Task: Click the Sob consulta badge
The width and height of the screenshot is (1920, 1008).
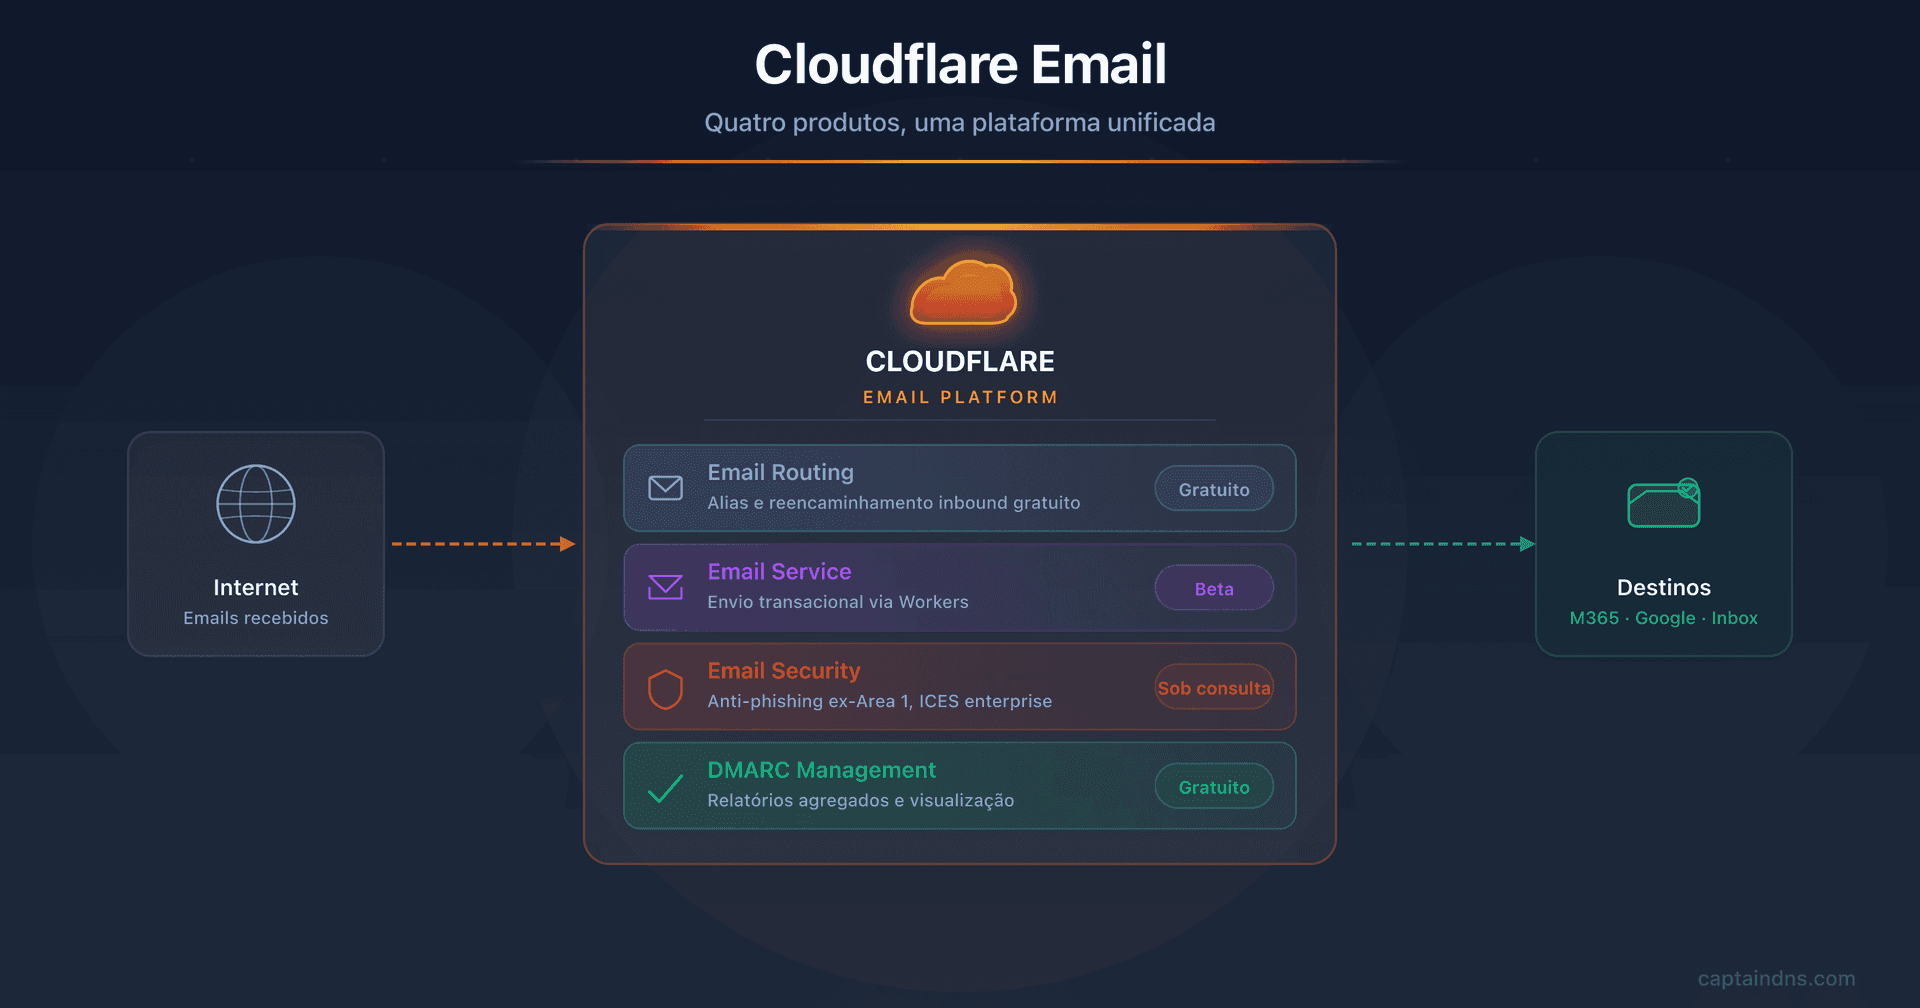Action: (x=1214, y=688)
